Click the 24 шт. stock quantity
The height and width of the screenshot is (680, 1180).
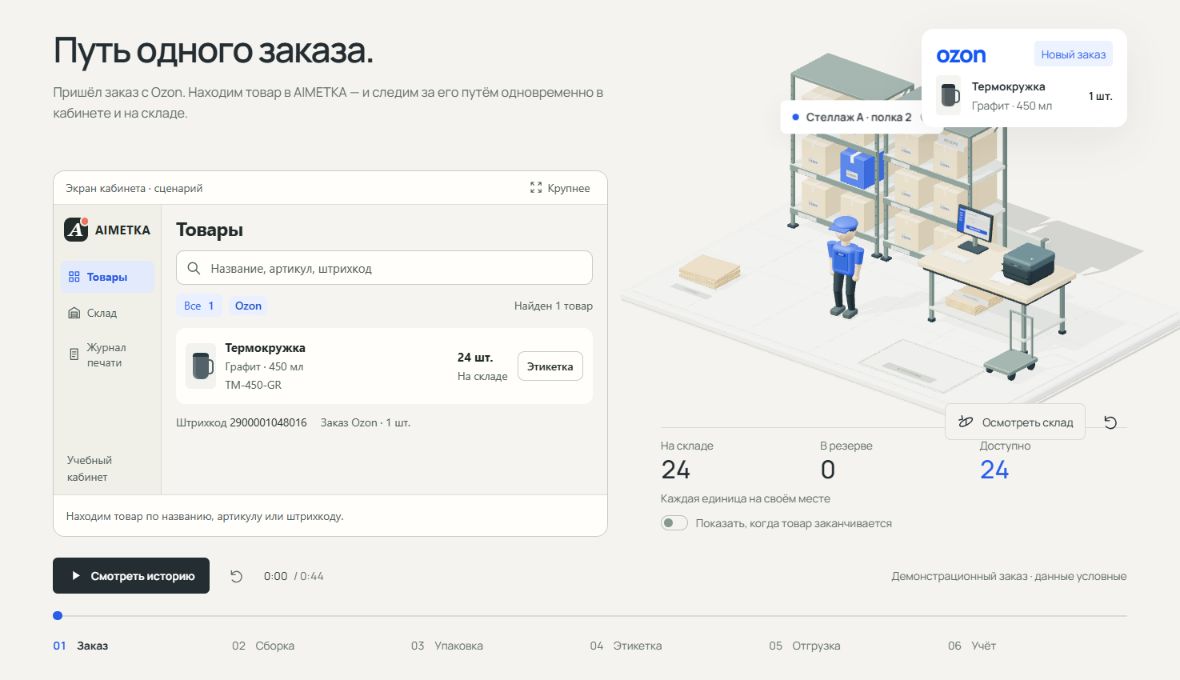tap(475, 357)
